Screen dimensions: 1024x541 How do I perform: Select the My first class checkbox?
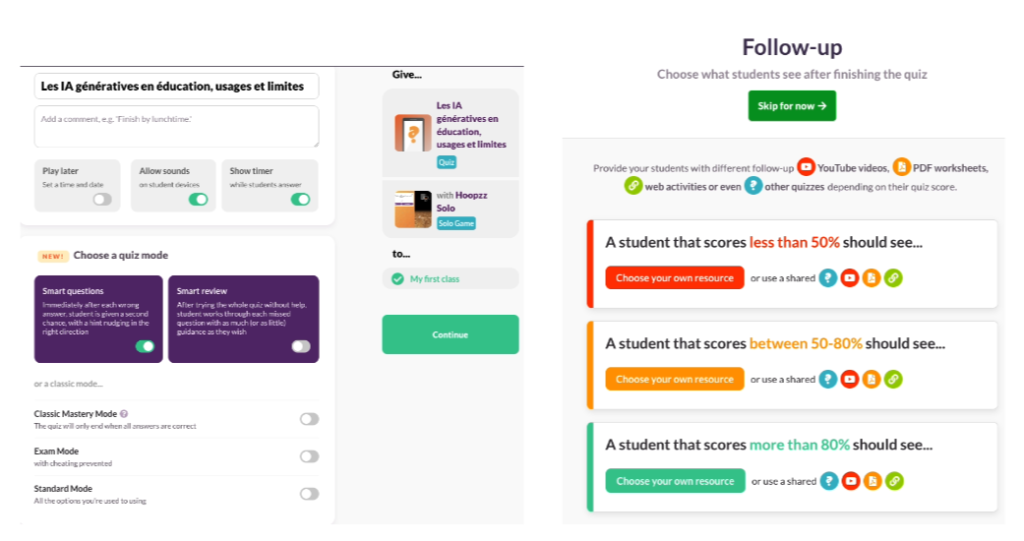click(399, 279)
